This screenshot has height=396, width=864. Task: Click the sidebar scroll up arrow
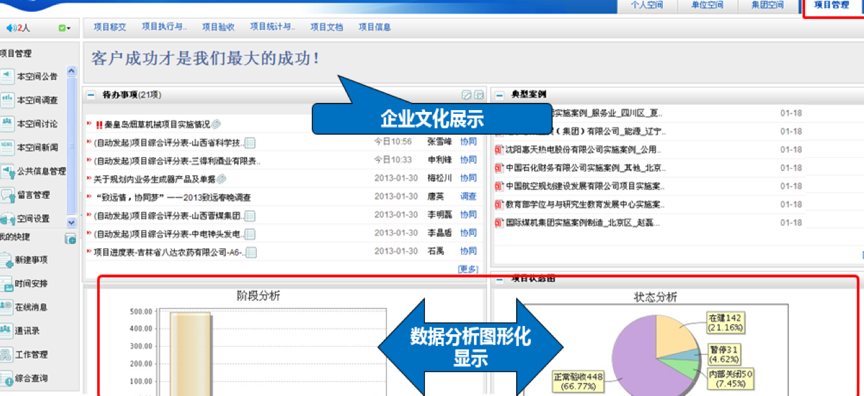tap(72, 71)
